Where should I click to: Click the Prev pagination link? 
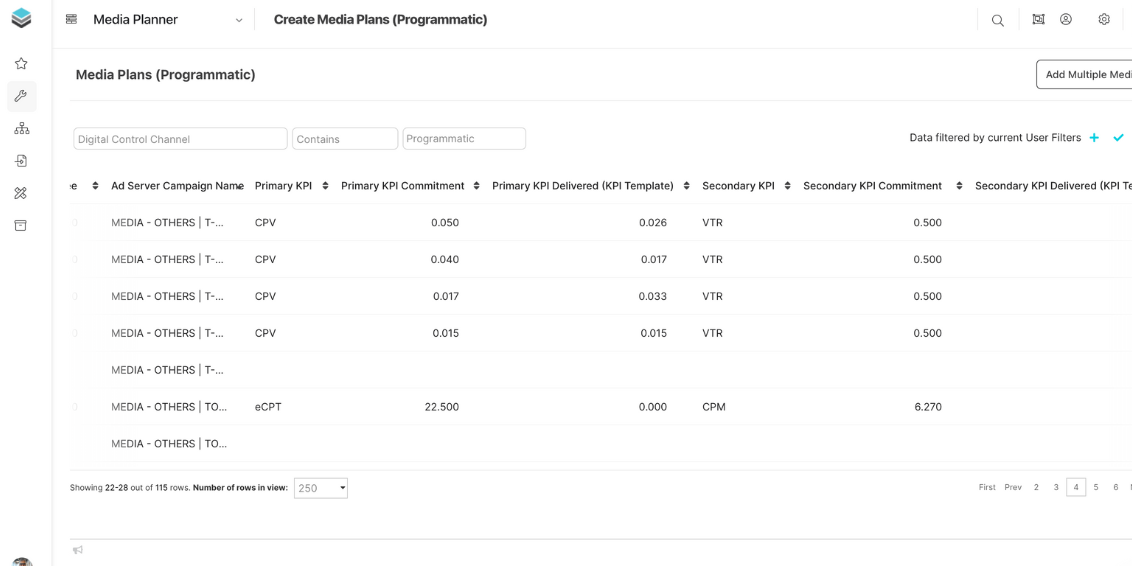coord(1013,487)
